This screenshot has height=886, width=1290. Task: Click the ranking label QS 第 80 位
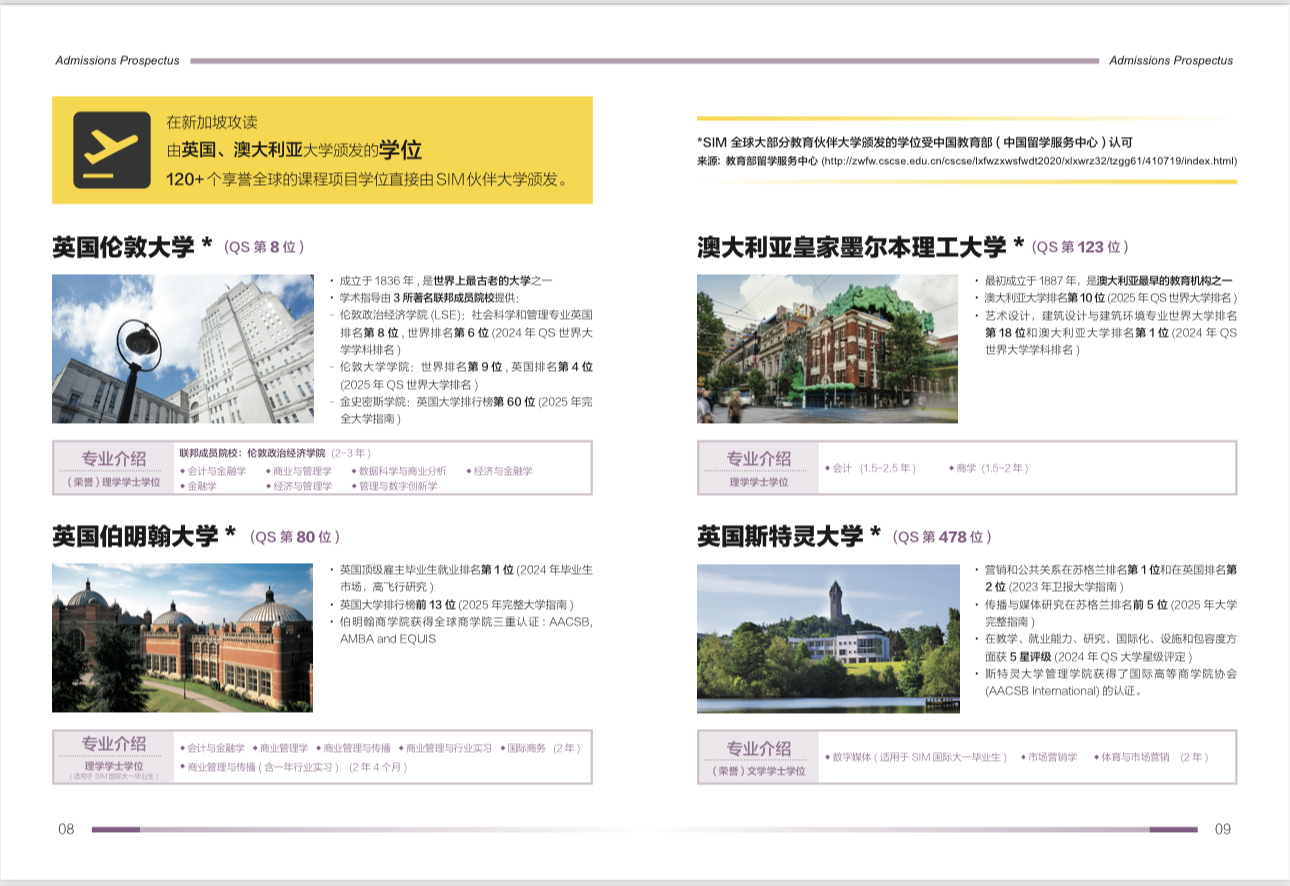(295, 537)
